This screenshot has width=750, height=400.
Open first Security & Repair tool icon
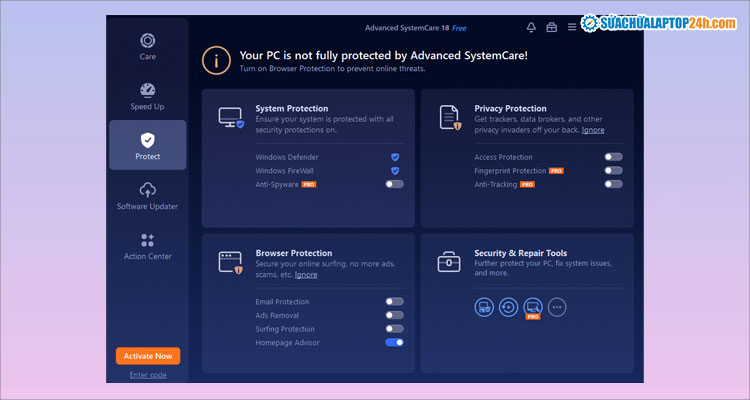[x=484, y=307]
